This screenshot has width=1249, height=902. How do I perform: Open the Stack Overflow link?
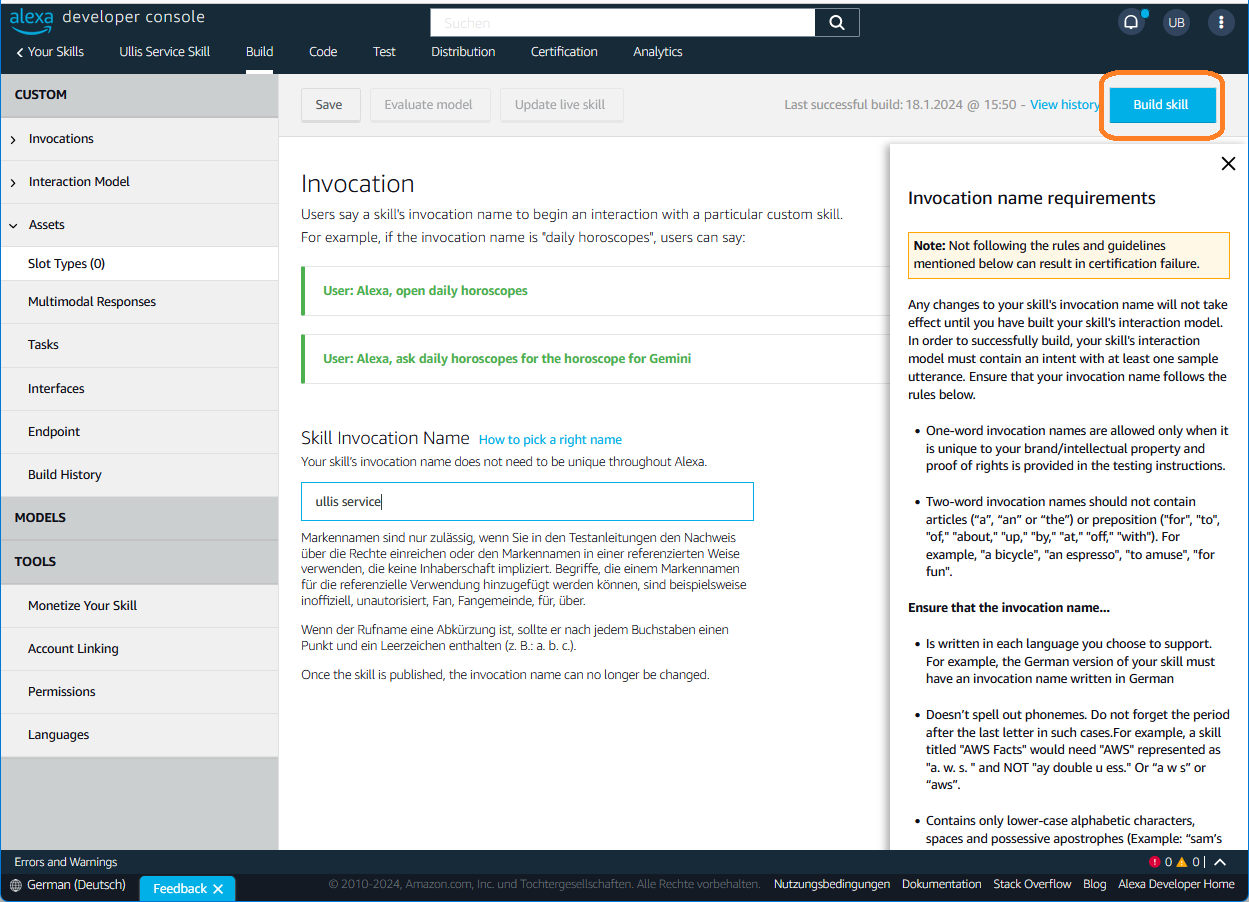click(x=1032, y=884)
